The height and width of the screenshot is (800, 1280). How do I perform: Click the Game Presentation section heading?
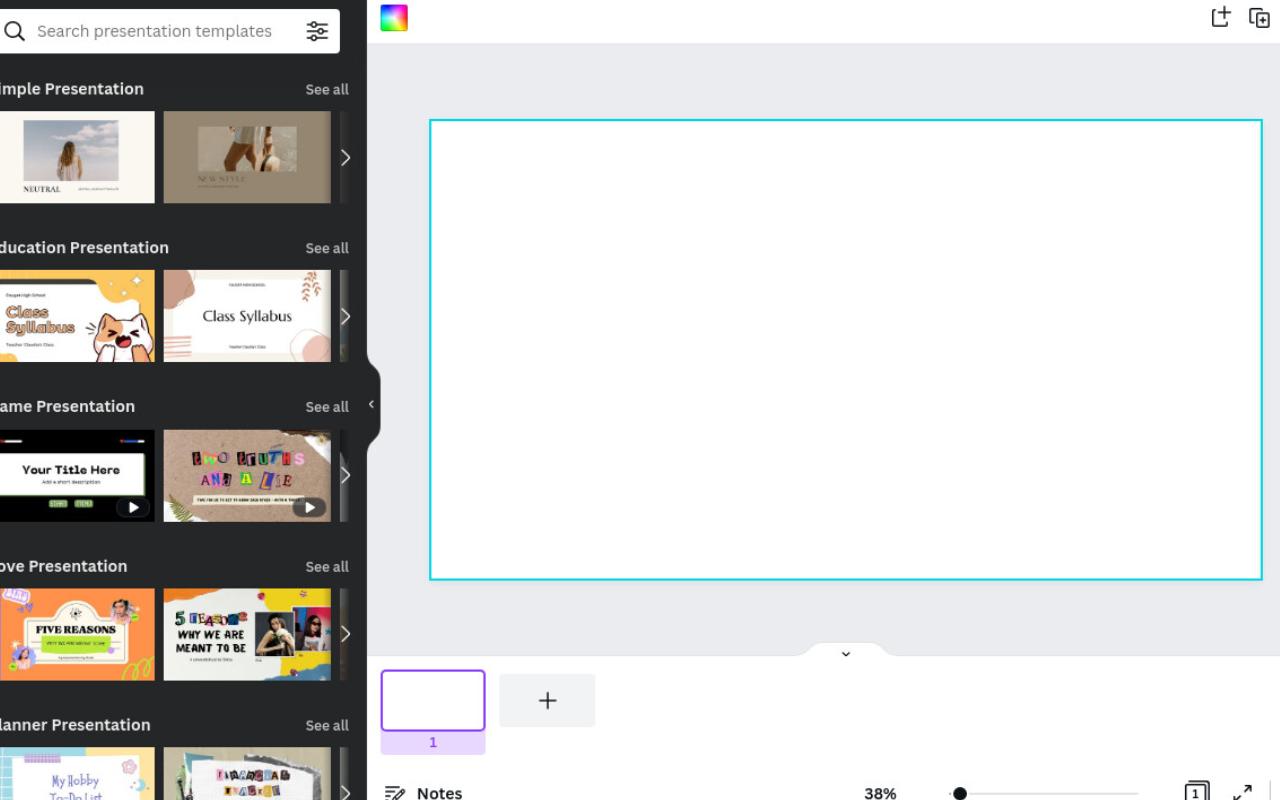click(67, 406)
